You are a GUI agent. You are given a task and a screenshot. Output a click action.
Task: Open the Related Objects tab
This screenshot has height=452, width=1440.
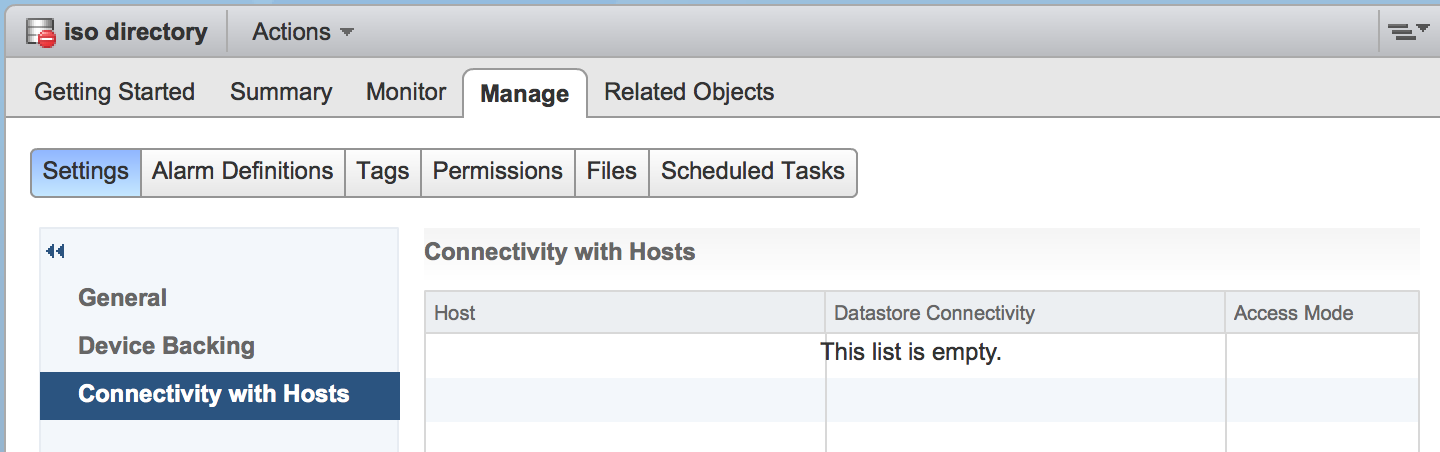[x=689, y=92]
